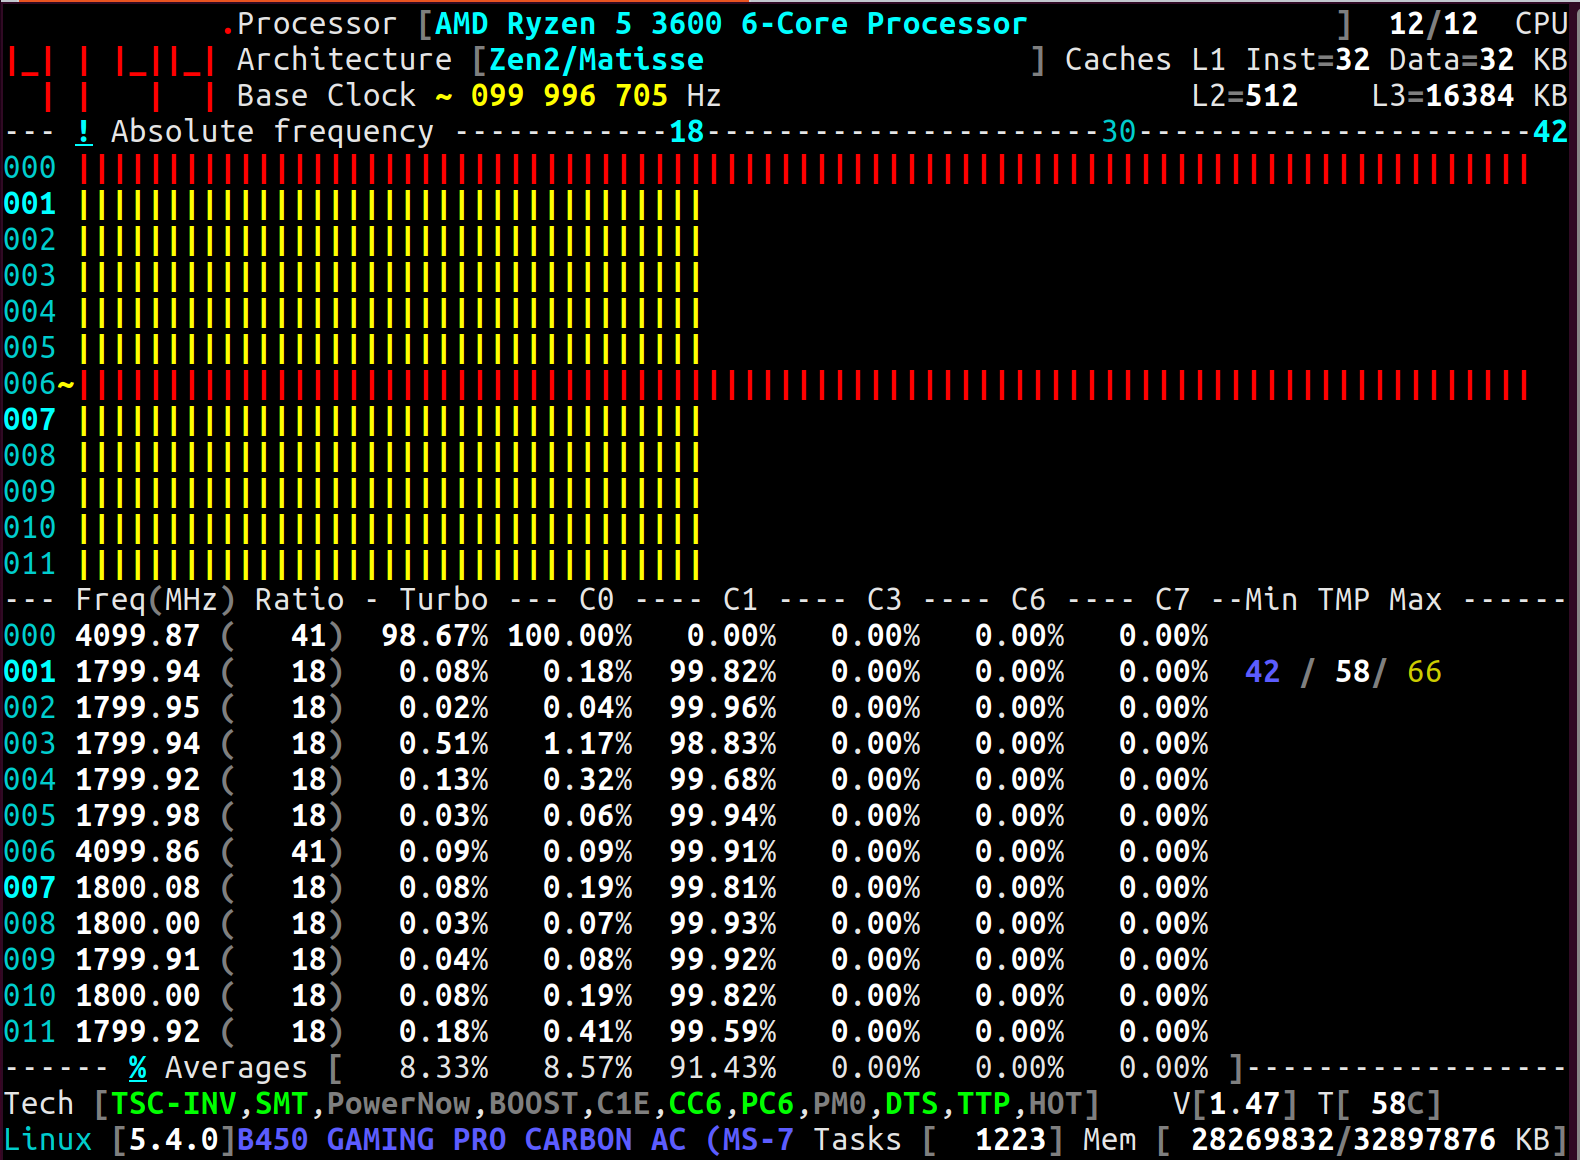Click the B450 GAMING PRO CARBON AC text
This screenshot has width=1580, height=1160.
point(461,1140)
